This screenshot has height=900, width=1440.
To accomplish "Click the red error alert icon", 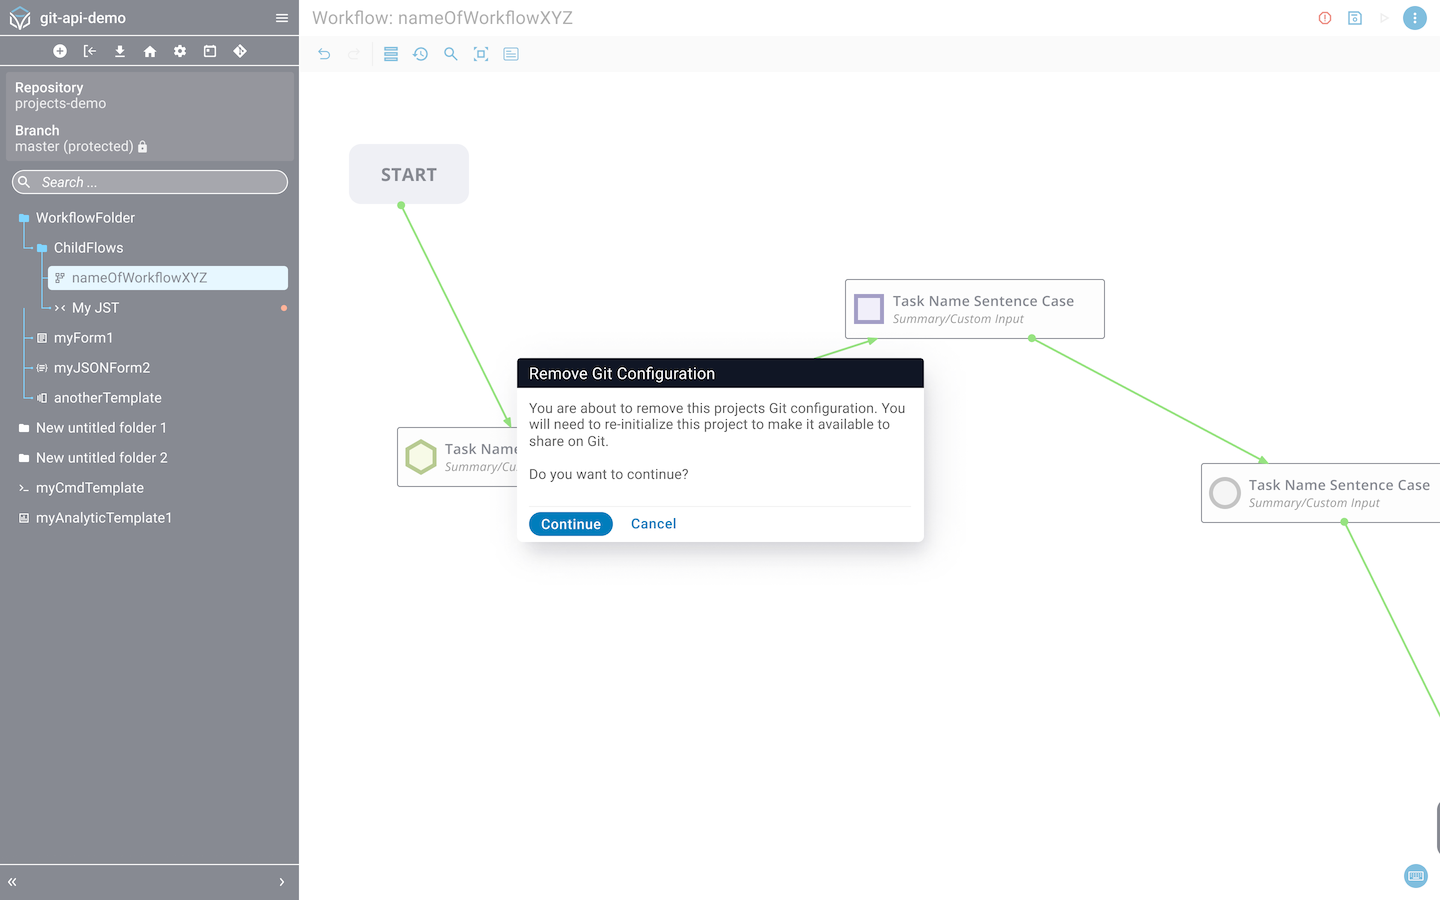I will coord(1325,18).
